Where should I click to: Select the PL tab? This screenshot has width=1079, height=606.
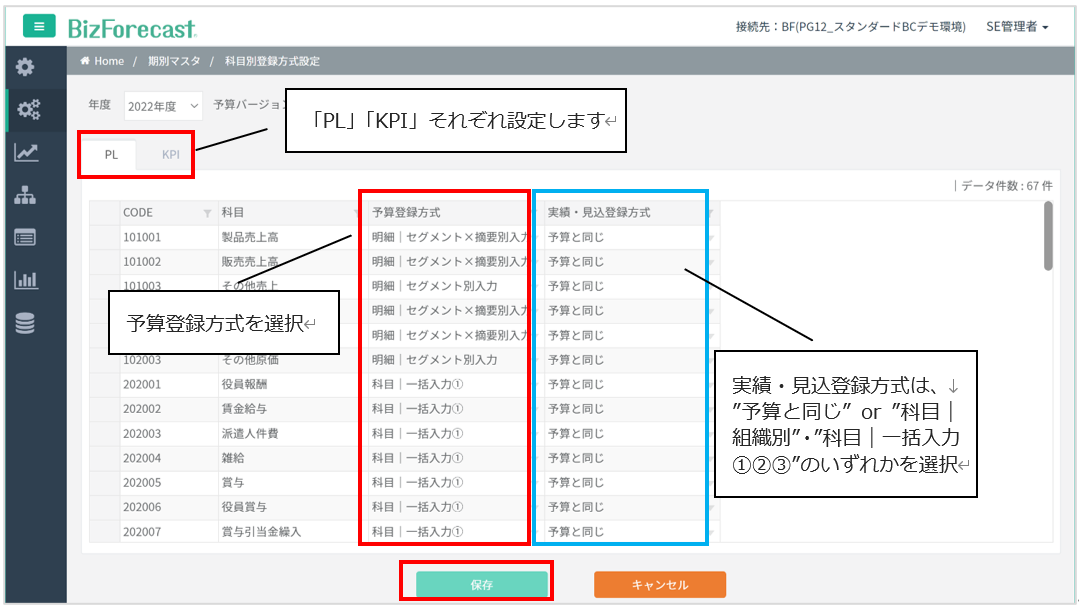pos(111,155)
